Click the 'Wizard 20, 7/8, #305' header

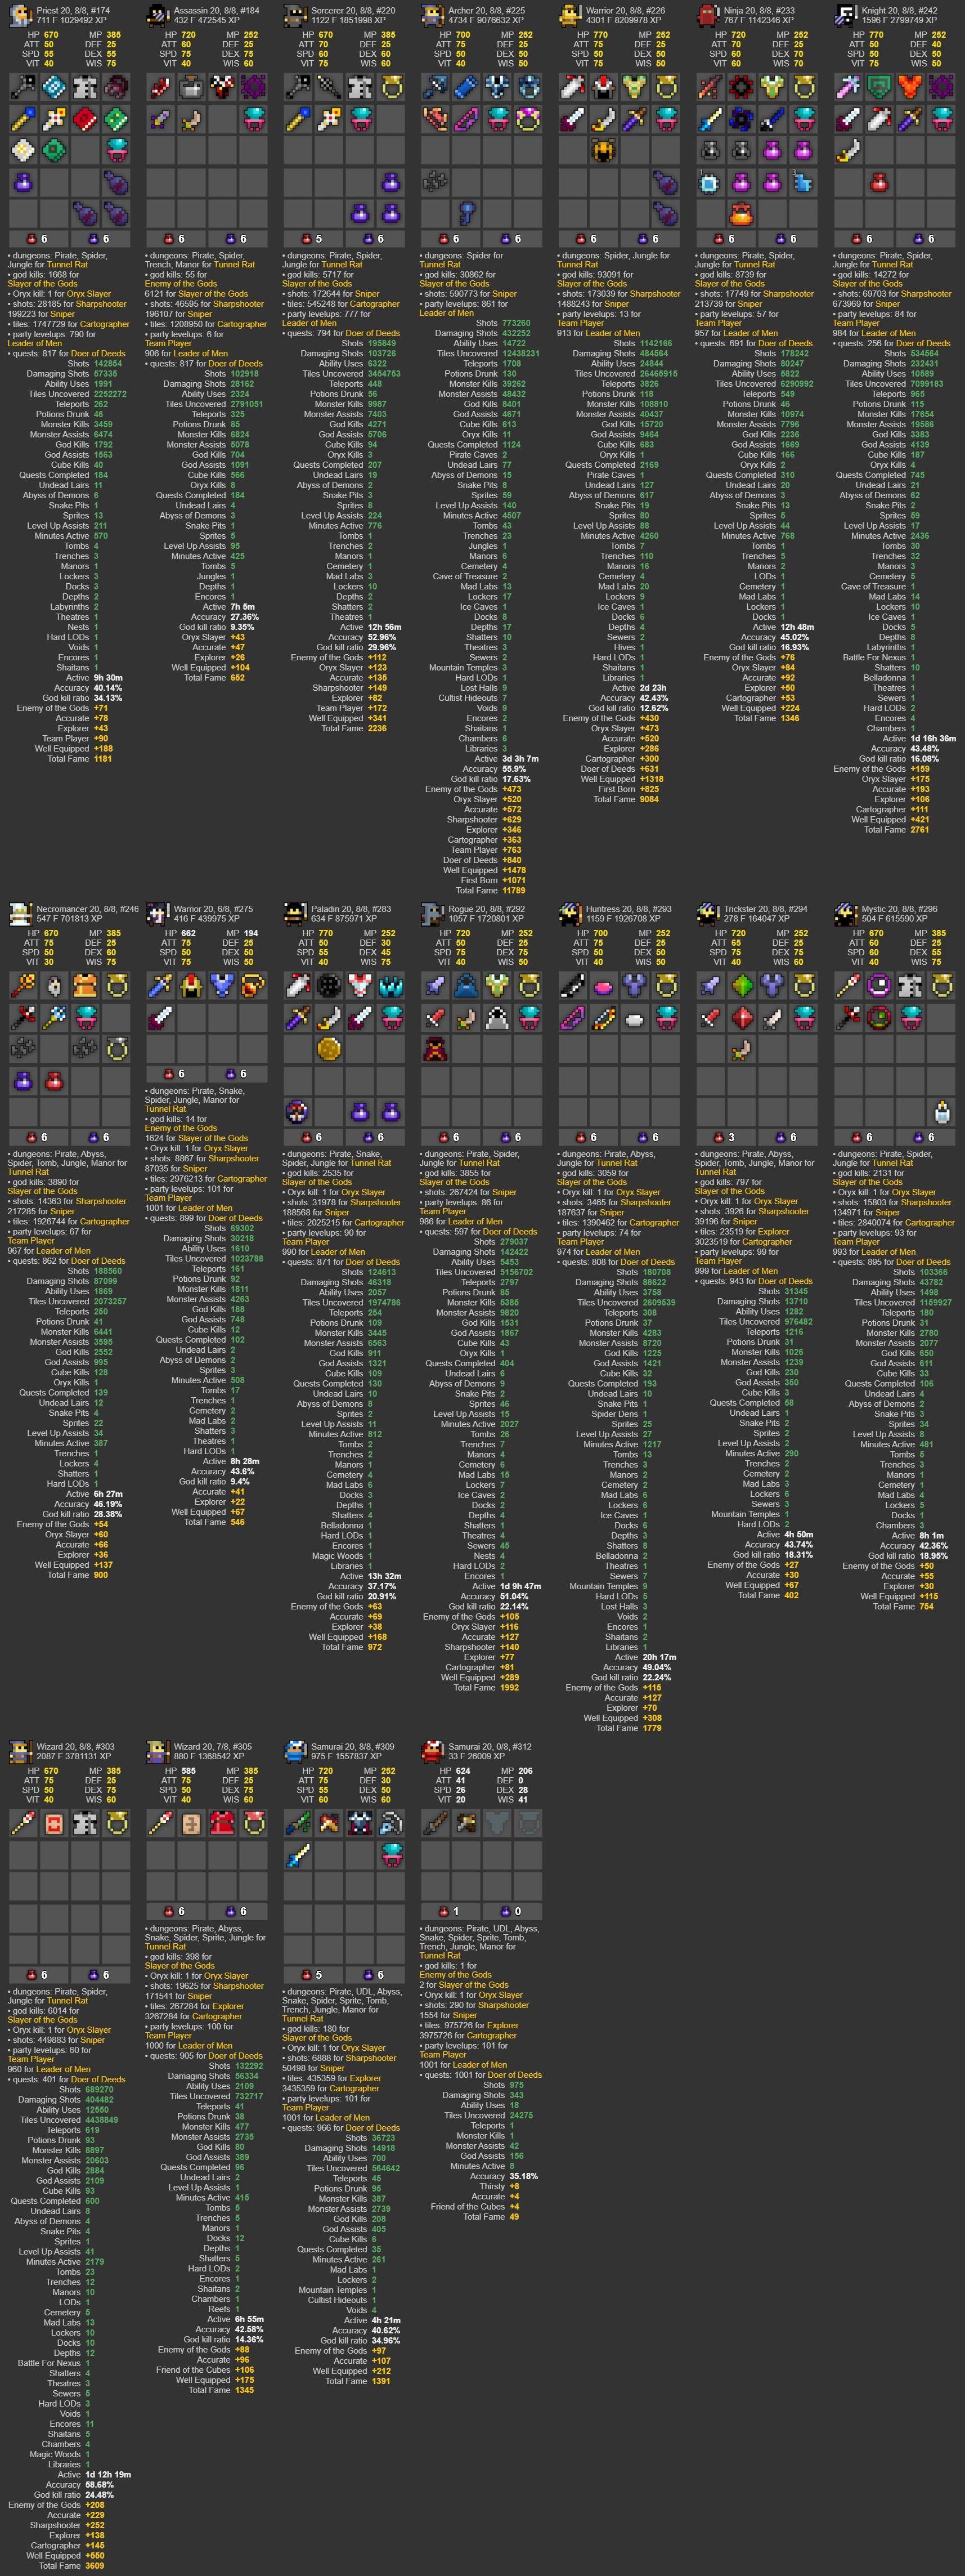click(x=213, y=1747)
